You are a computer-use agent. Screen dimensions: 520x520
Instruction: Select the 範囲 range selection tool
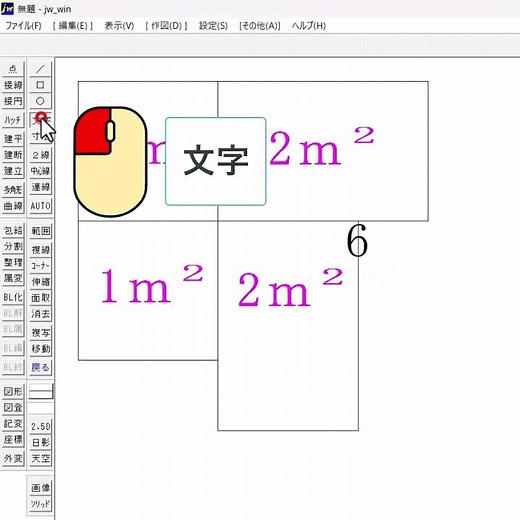(40, 230)
